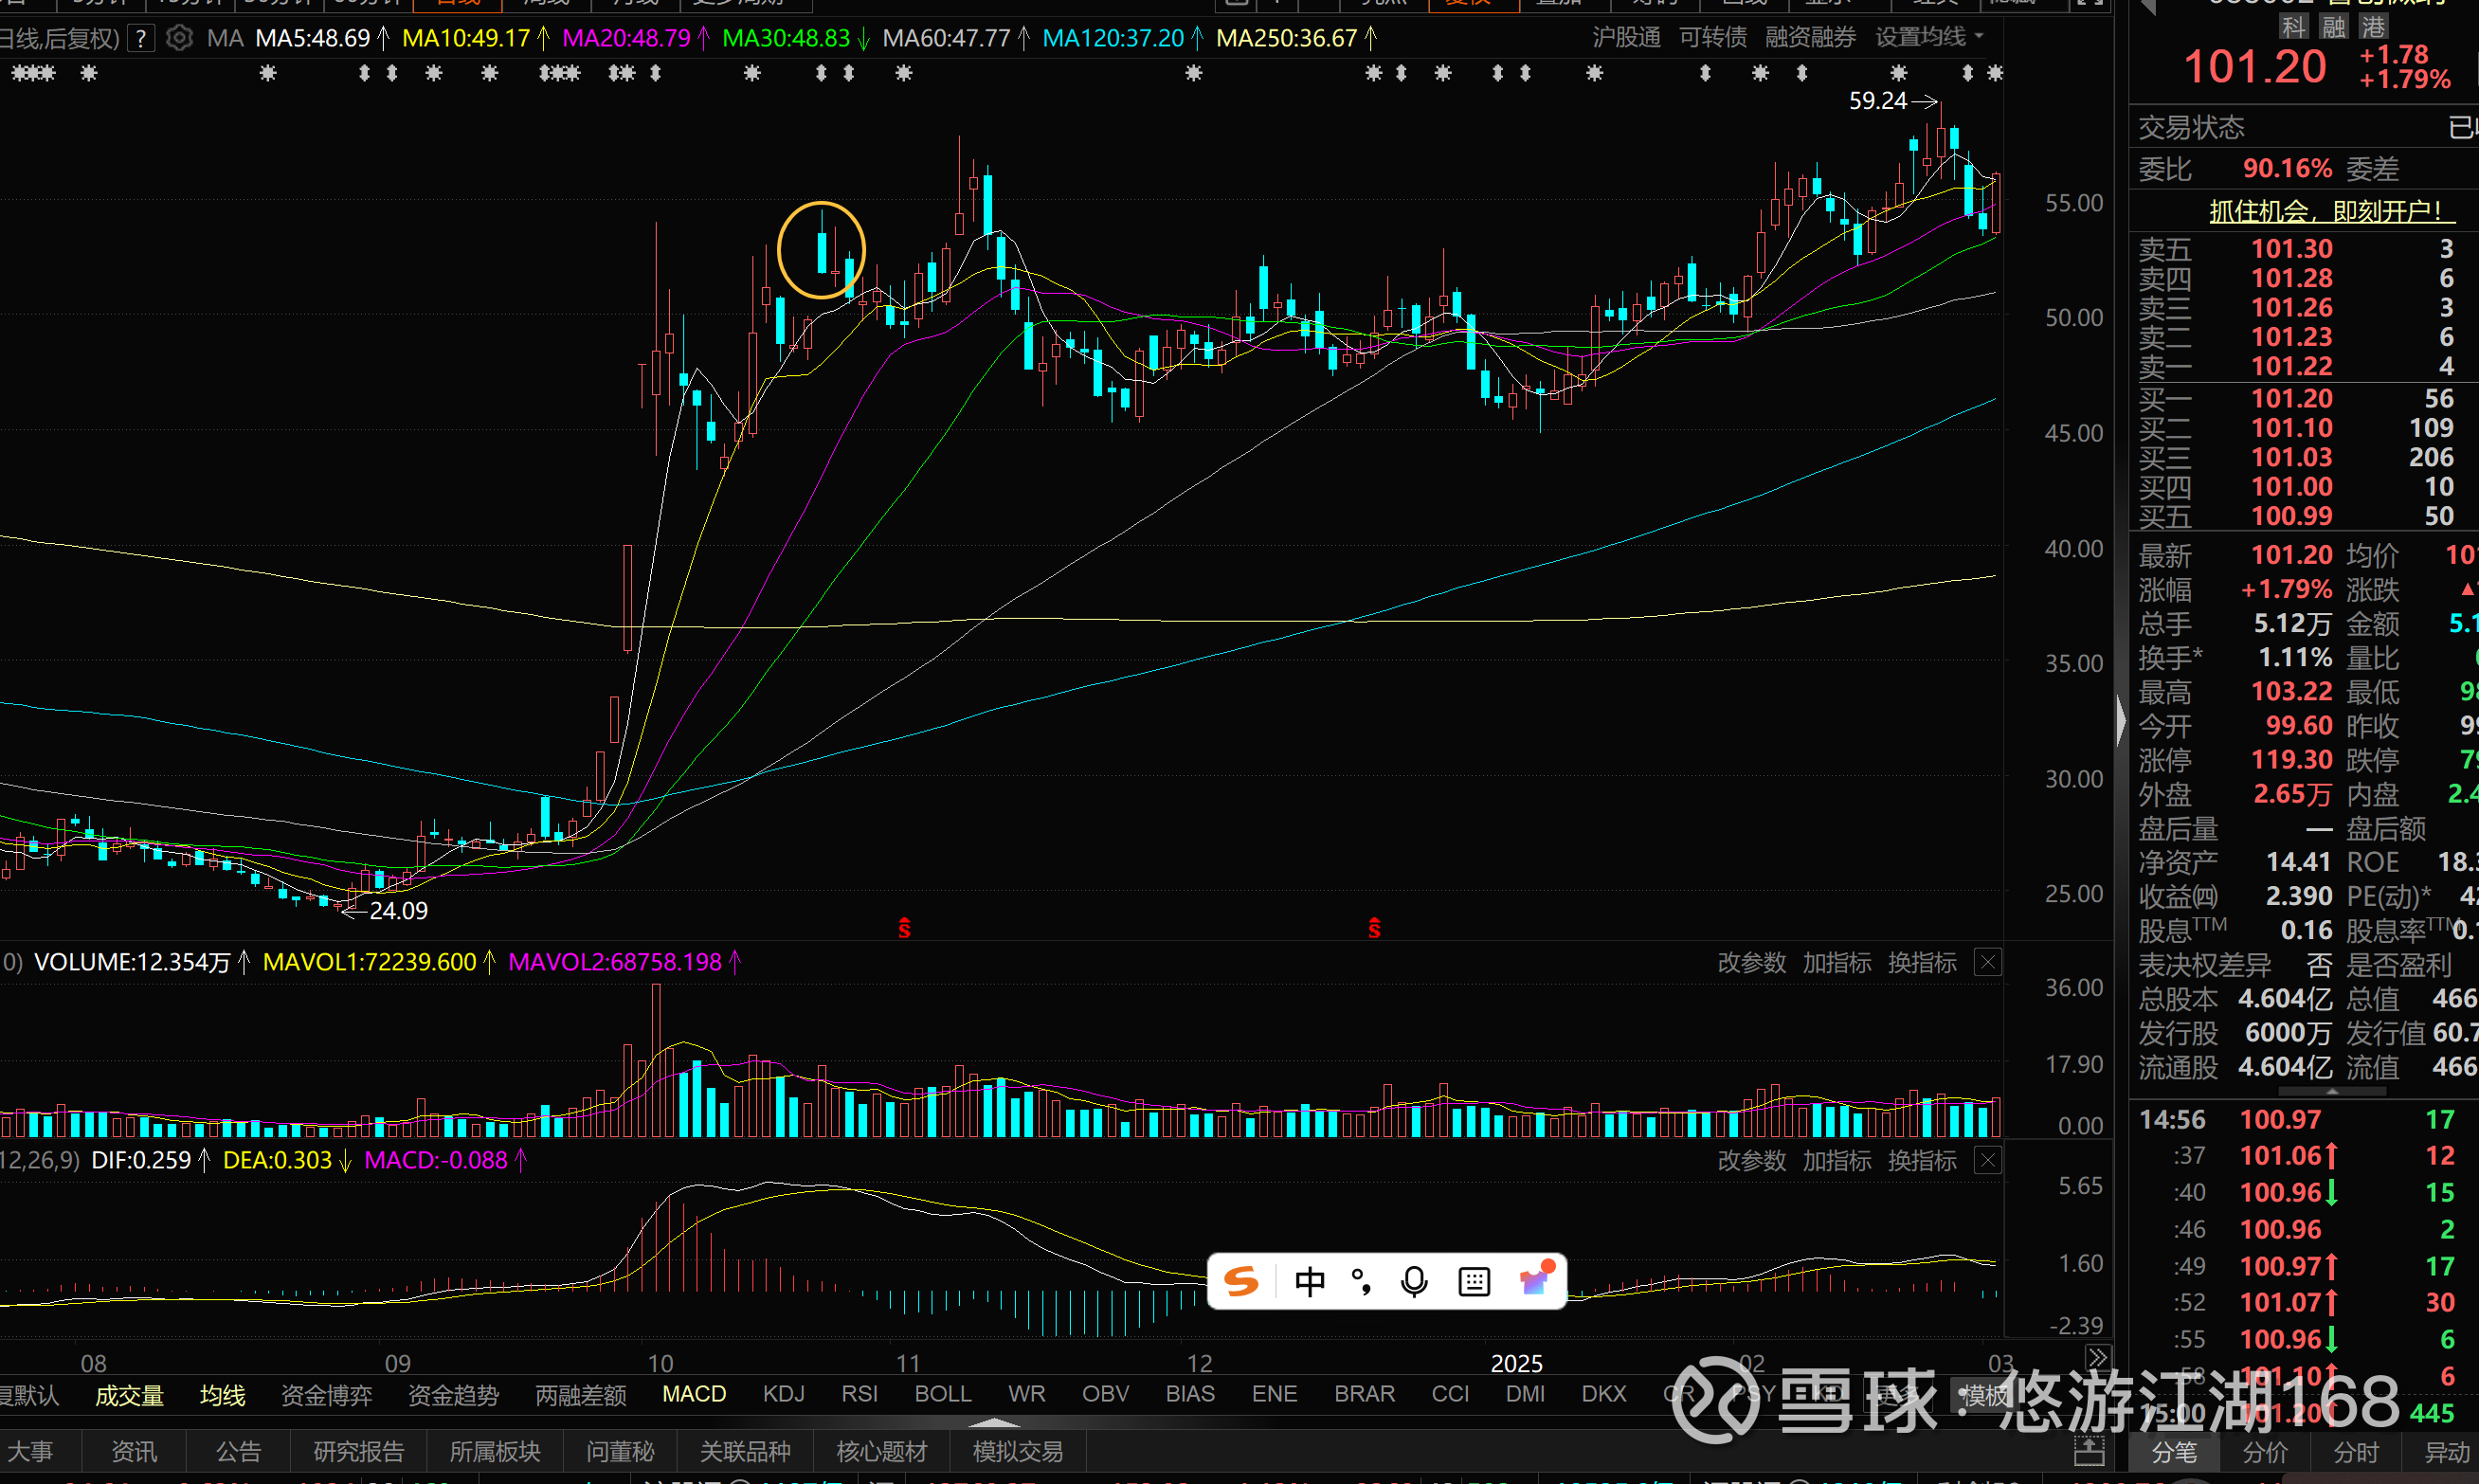The height and width of the screenshot is (1484, 2479).
Task: Toggle Chinese/English input mode
Action: coord(1309,1281)
